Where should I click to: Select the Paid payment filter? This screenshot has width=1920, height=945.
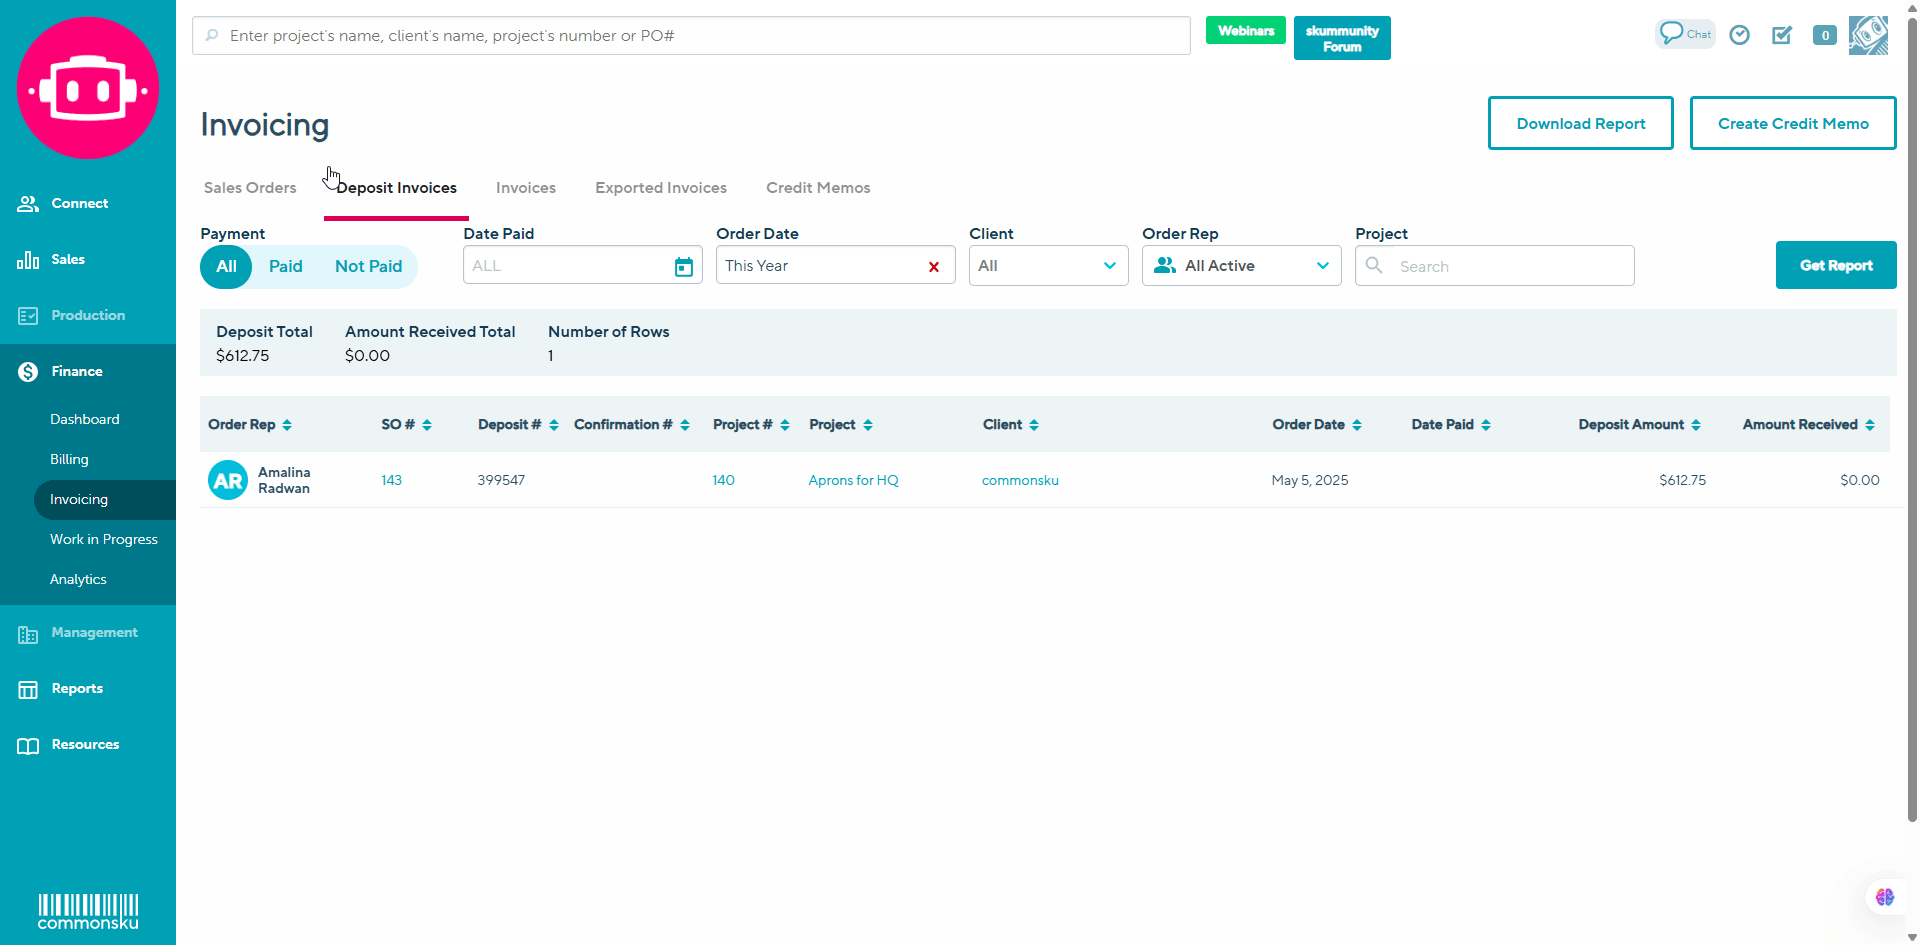(x=285, y=267)
